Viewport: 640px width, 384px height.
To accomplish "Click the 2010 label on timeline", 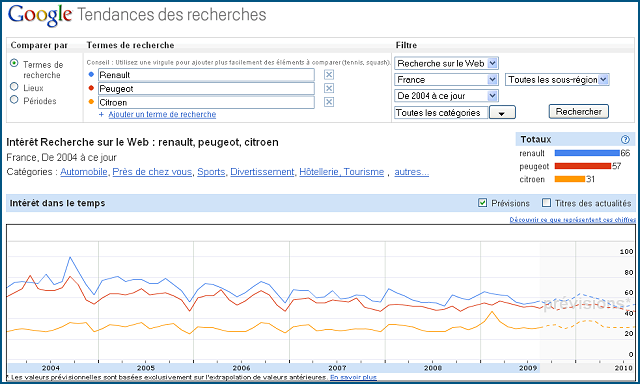I will click(x=623, y=368).
